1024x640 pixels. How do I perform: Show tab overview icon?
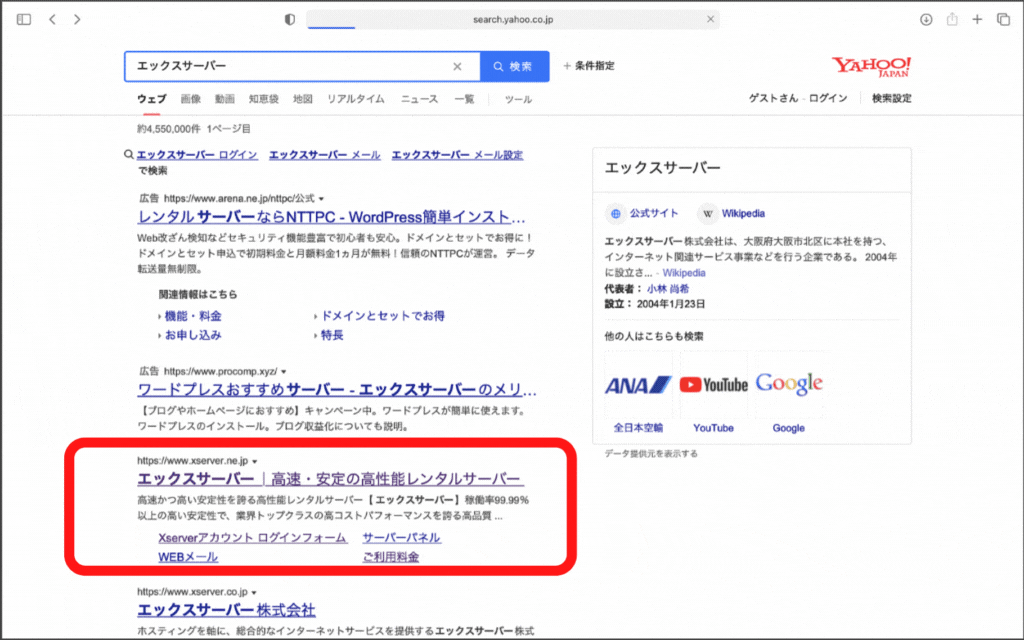tap(1004, 20)
